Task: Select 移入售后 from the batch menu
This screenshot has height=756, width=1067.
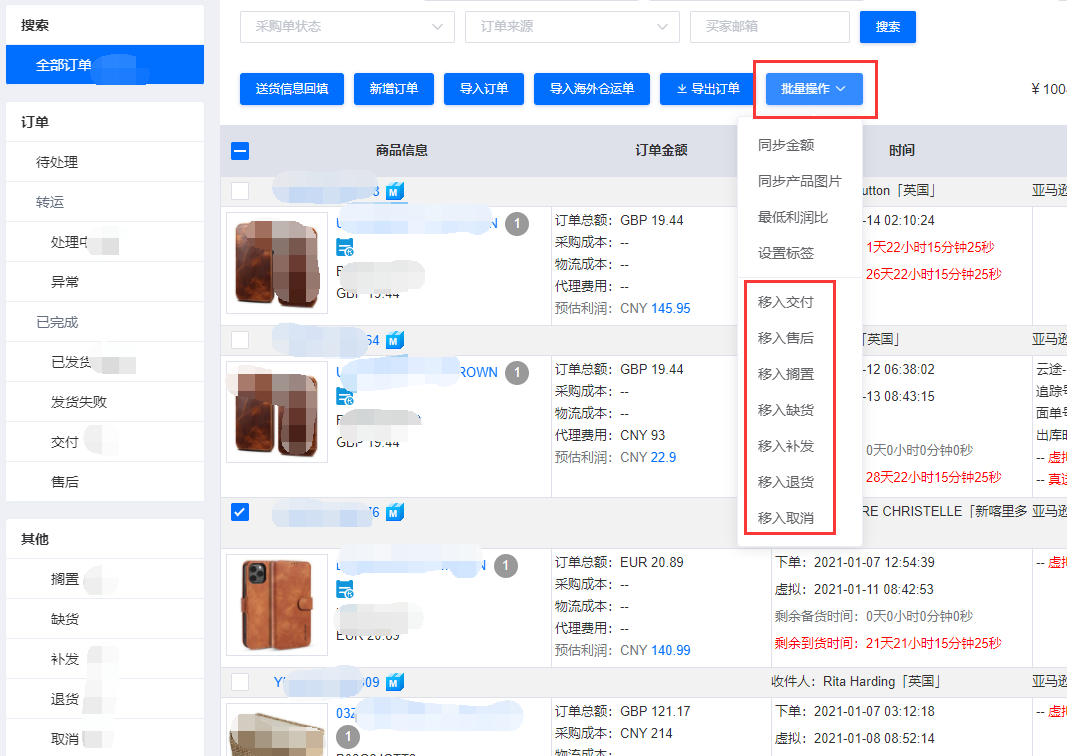Action: (x=785, y=338)
